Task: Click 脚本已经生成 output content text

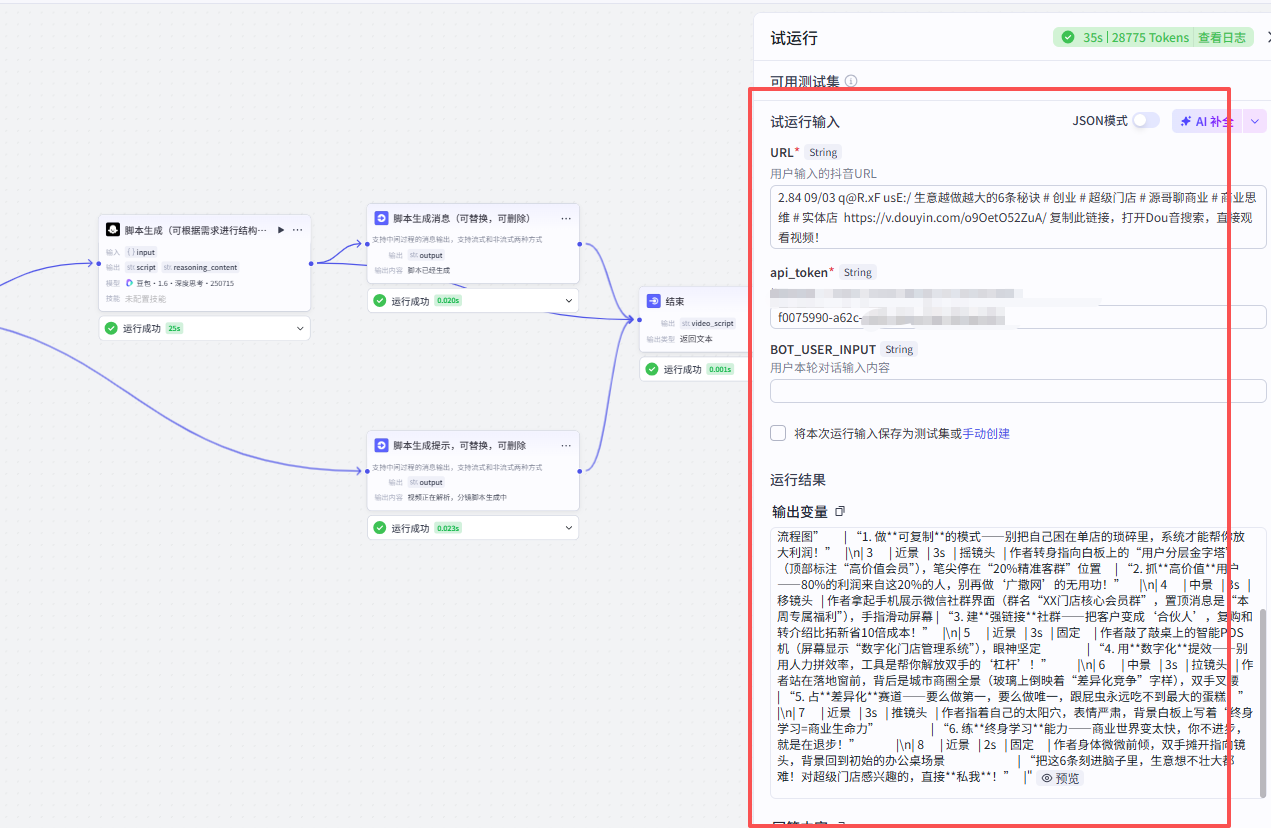Action: point(428,270)
